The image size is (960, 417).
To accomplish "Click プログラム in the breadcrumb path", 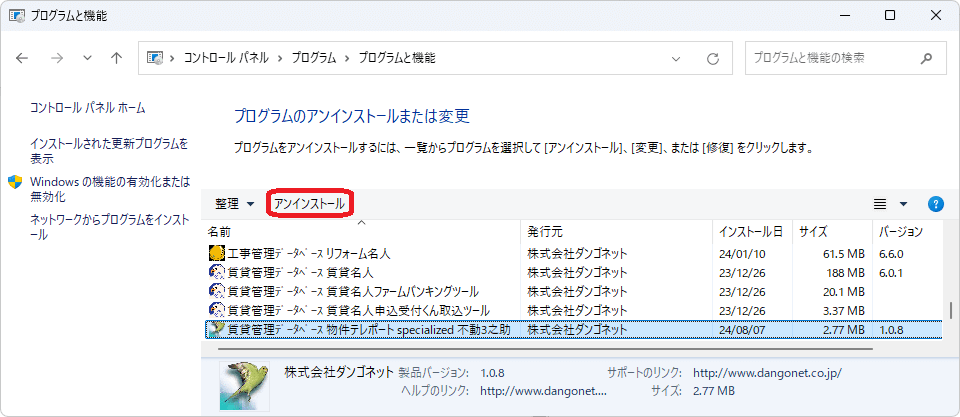I will pyautogui.click(x=315, y=58).
